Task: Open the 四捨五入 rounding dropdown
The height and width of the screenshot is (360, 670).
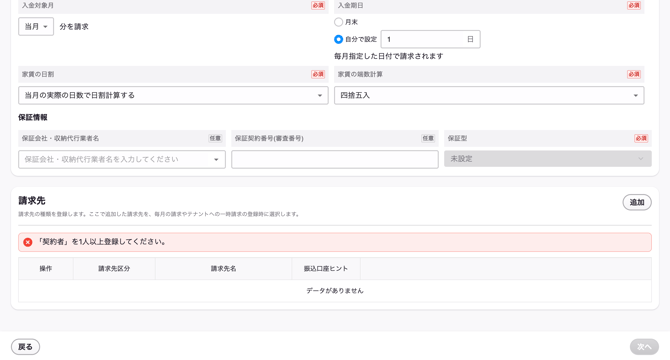Action: coord(489,95)
